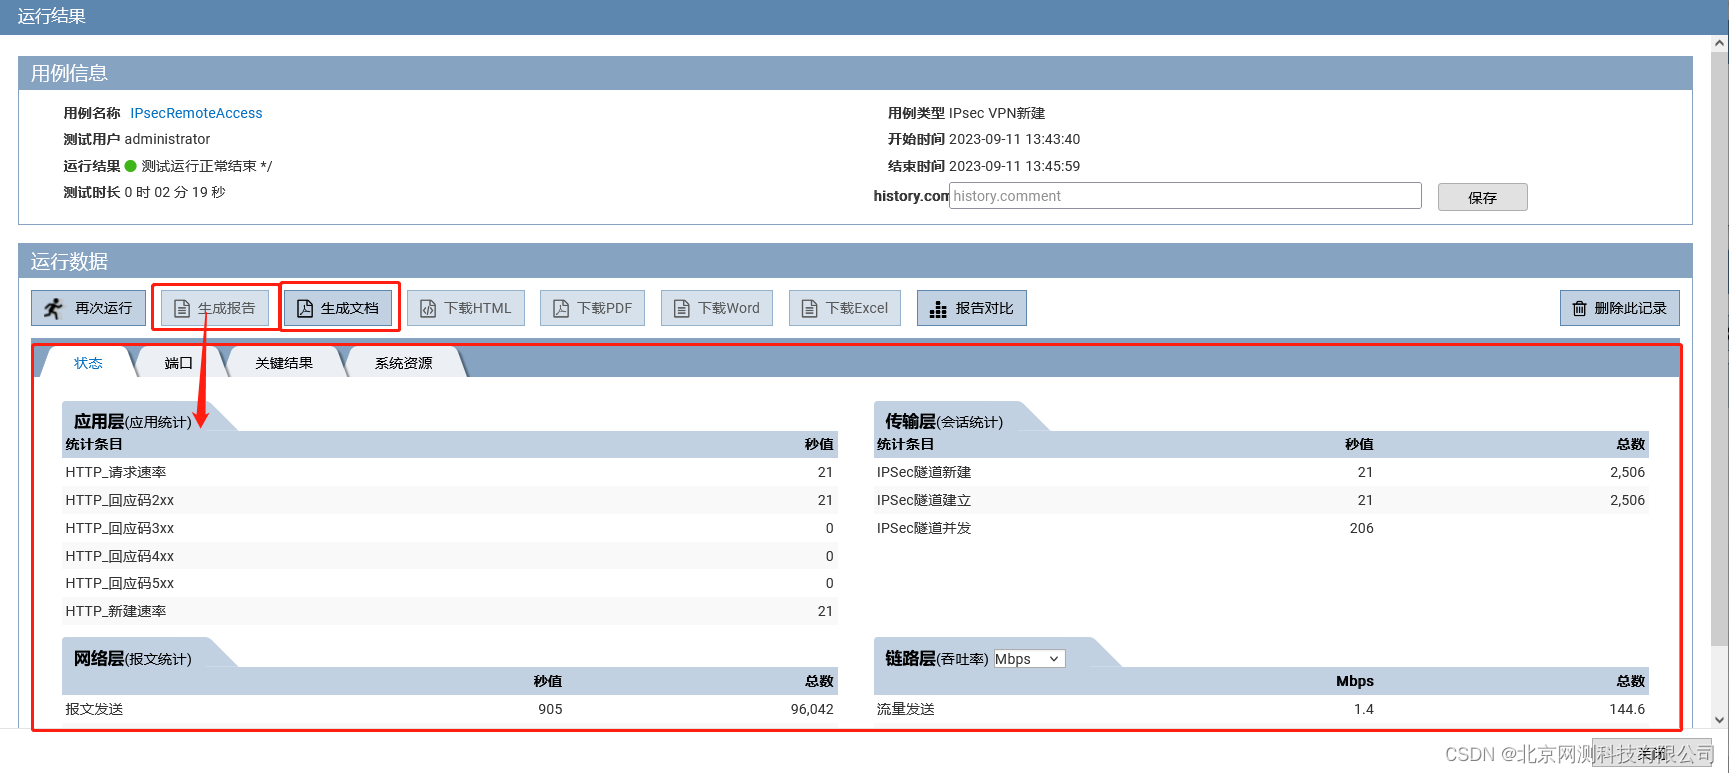This screenshot has width=1729, height=773.
Task: Select the IPSec隧道新建 row
Action: pos(1261,472)
